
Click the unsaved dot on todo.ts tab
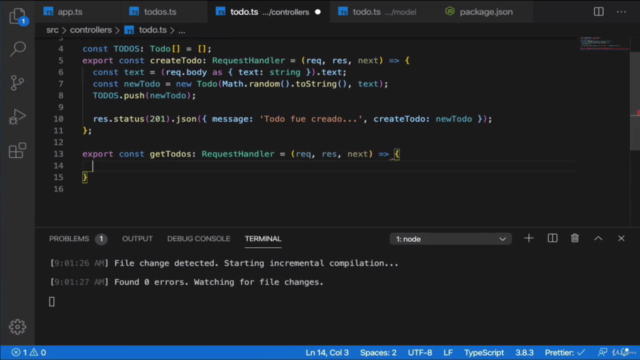[x=318, y=12]
